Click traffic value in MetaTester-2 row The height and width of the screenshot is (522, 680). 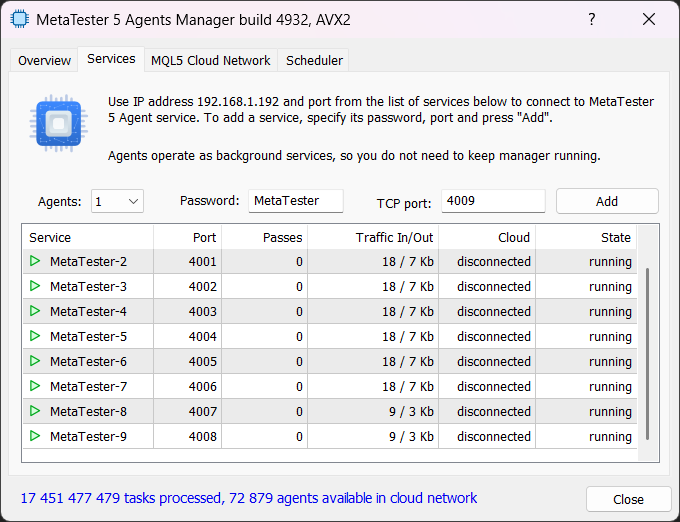click(408, 261)
